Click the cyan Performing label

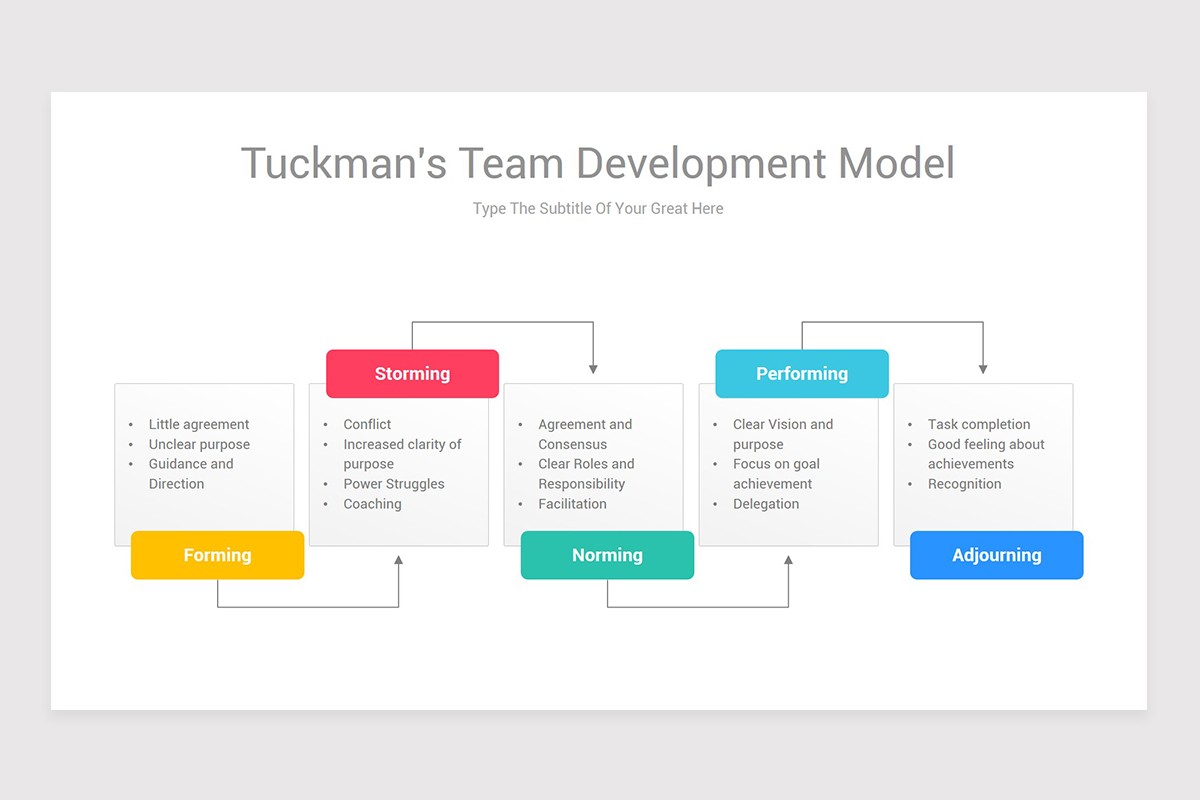point(802,373)
